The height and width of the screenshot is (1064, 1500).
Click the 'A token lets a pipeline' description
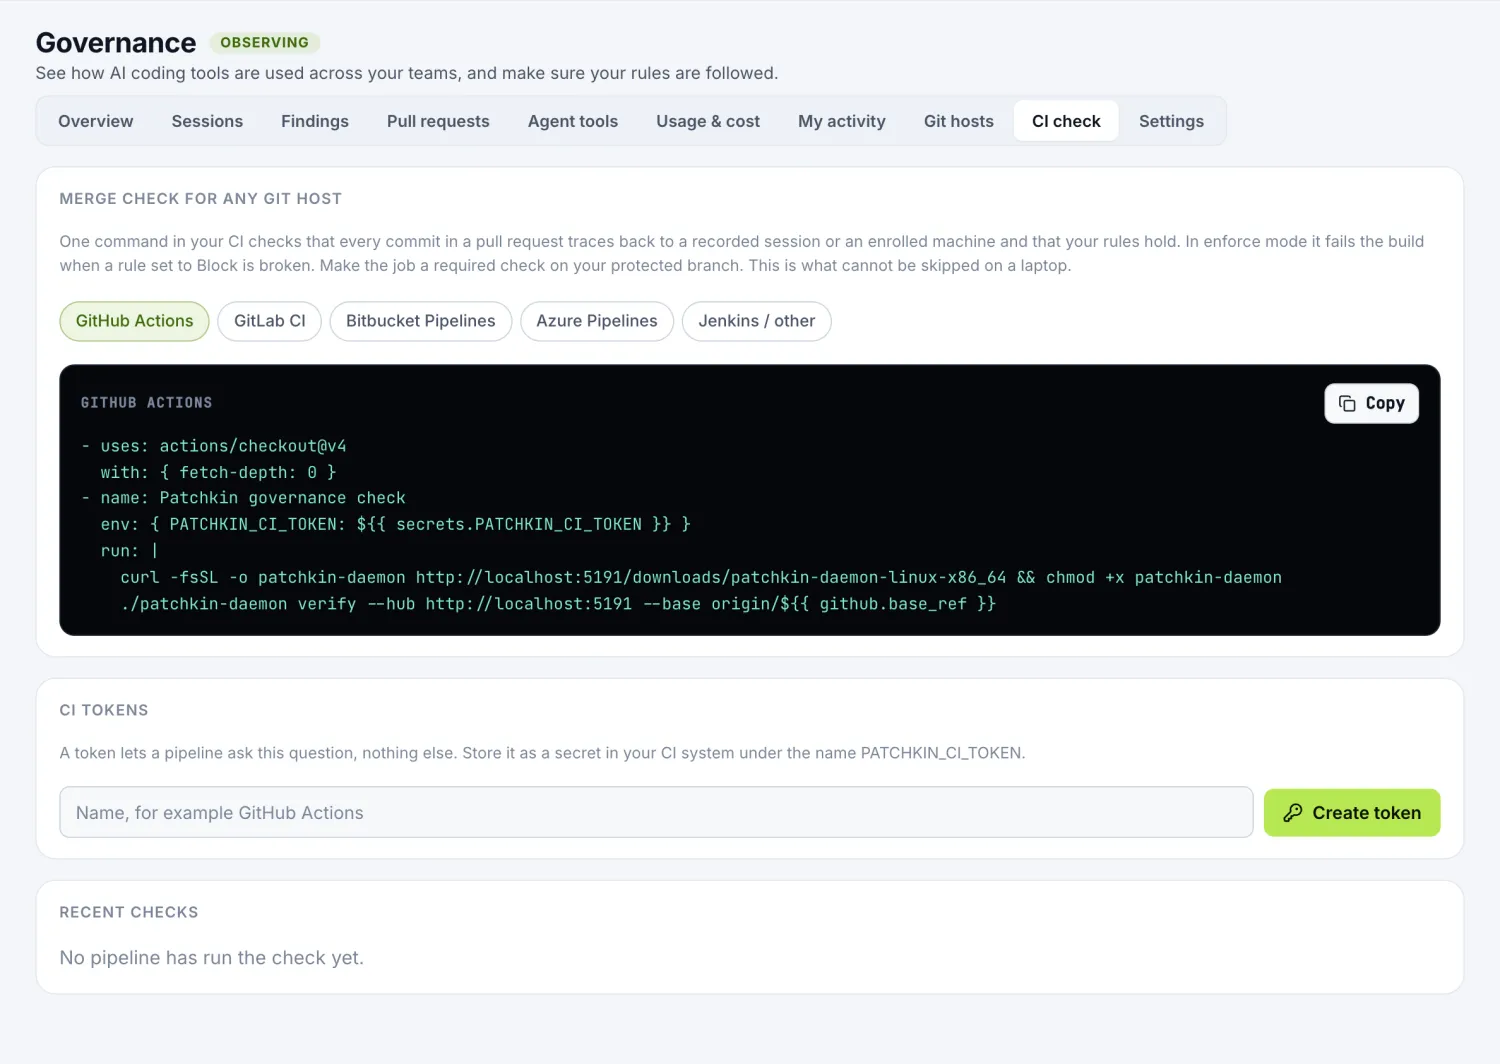point(542,753)
